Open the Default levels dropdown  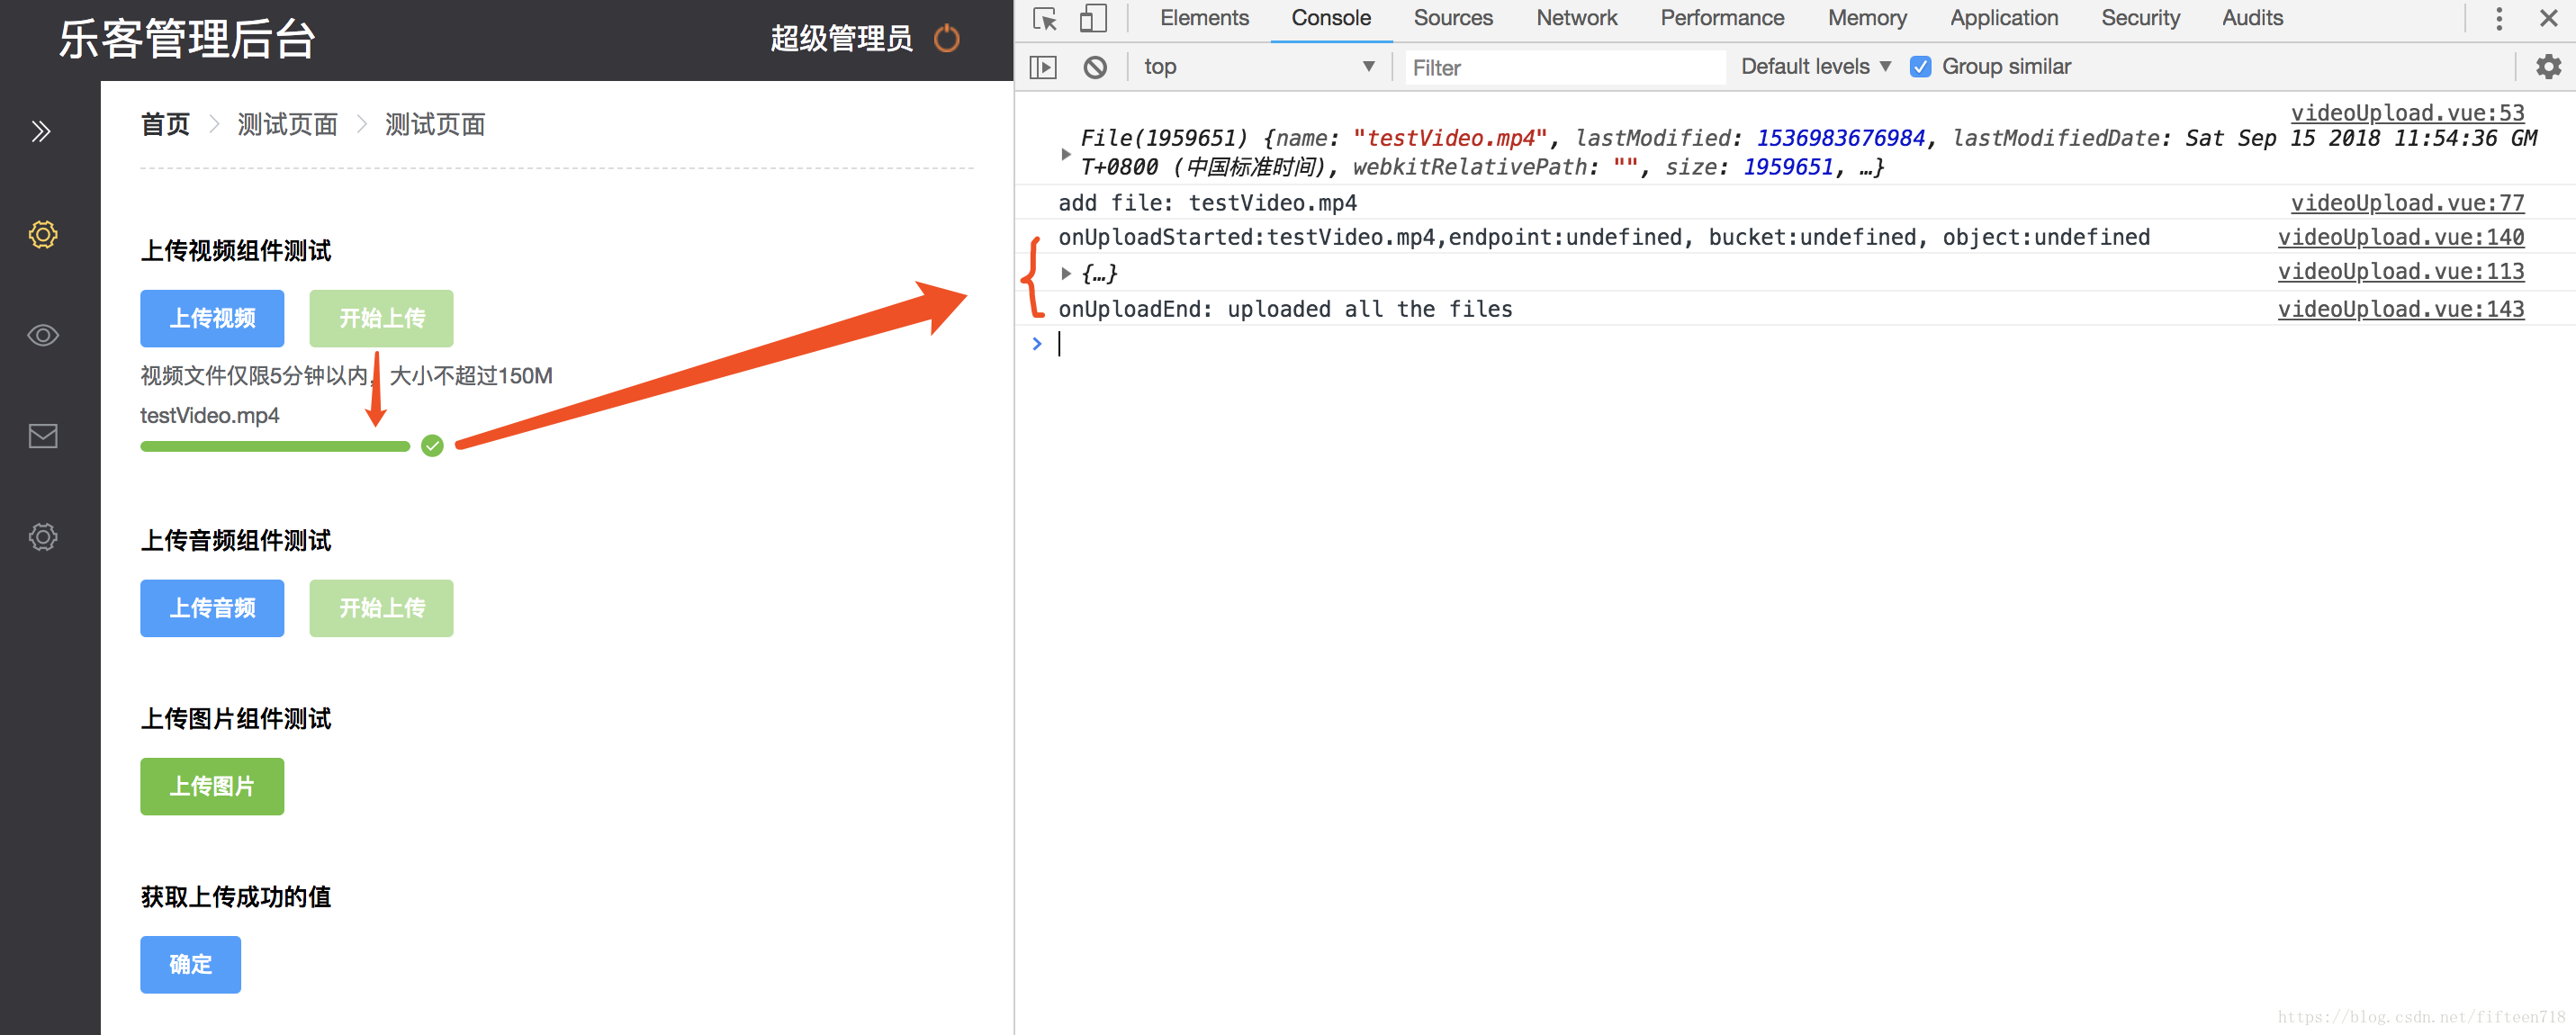coord(1815,67)
